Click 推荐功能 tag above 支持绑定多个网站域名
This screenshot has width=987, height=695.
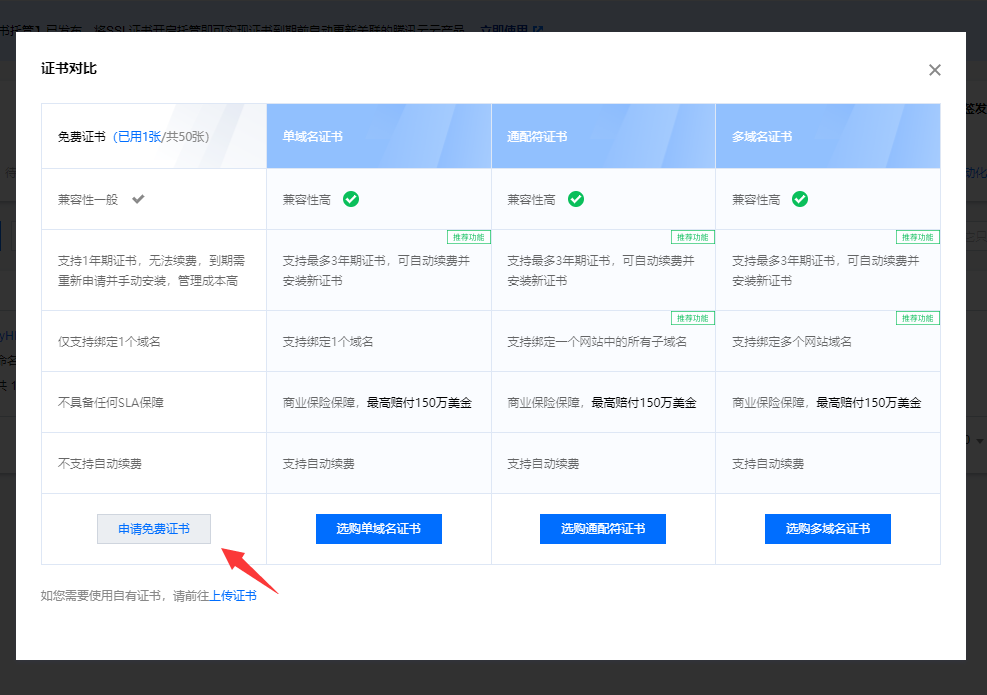(x=917, y=318)
